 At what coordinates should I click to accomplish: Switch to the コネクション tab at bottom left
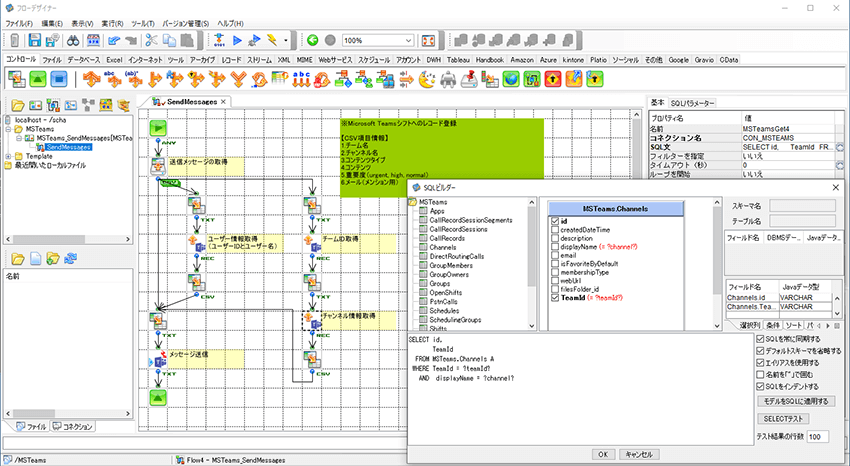coord(73,426)
